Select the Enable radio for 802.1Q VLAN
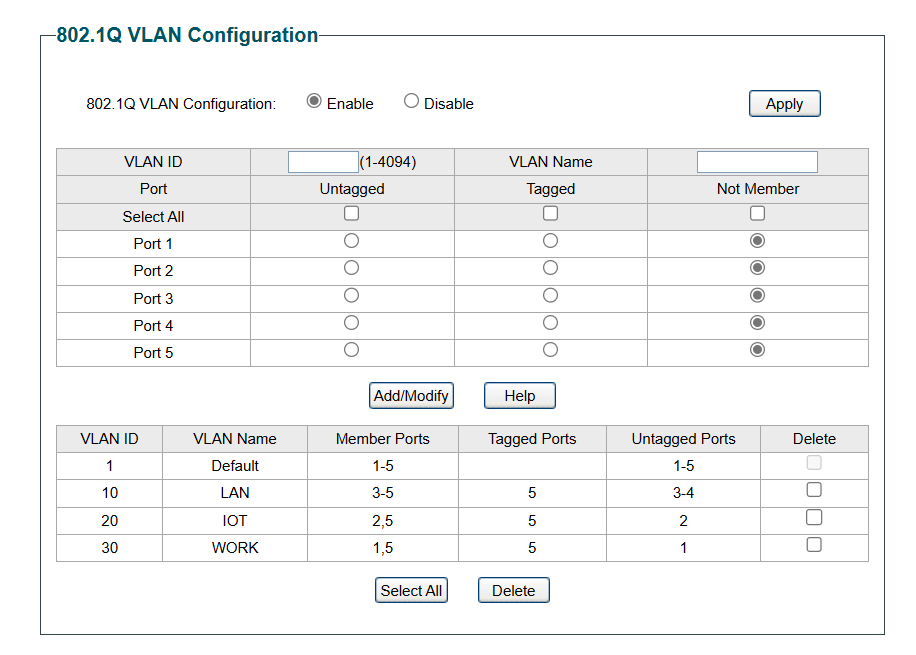The height and width of the screenshot is (655, 916). 314,101
